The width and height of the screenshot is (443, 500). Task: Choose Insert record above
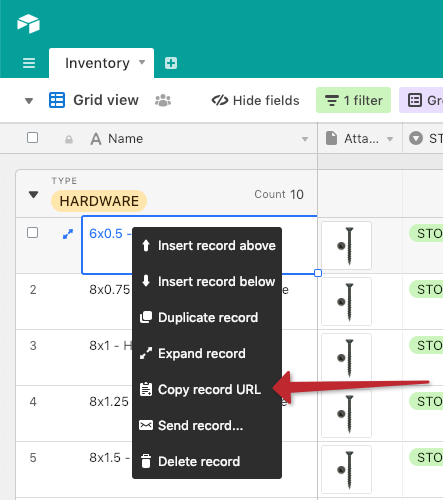(207, 246)
